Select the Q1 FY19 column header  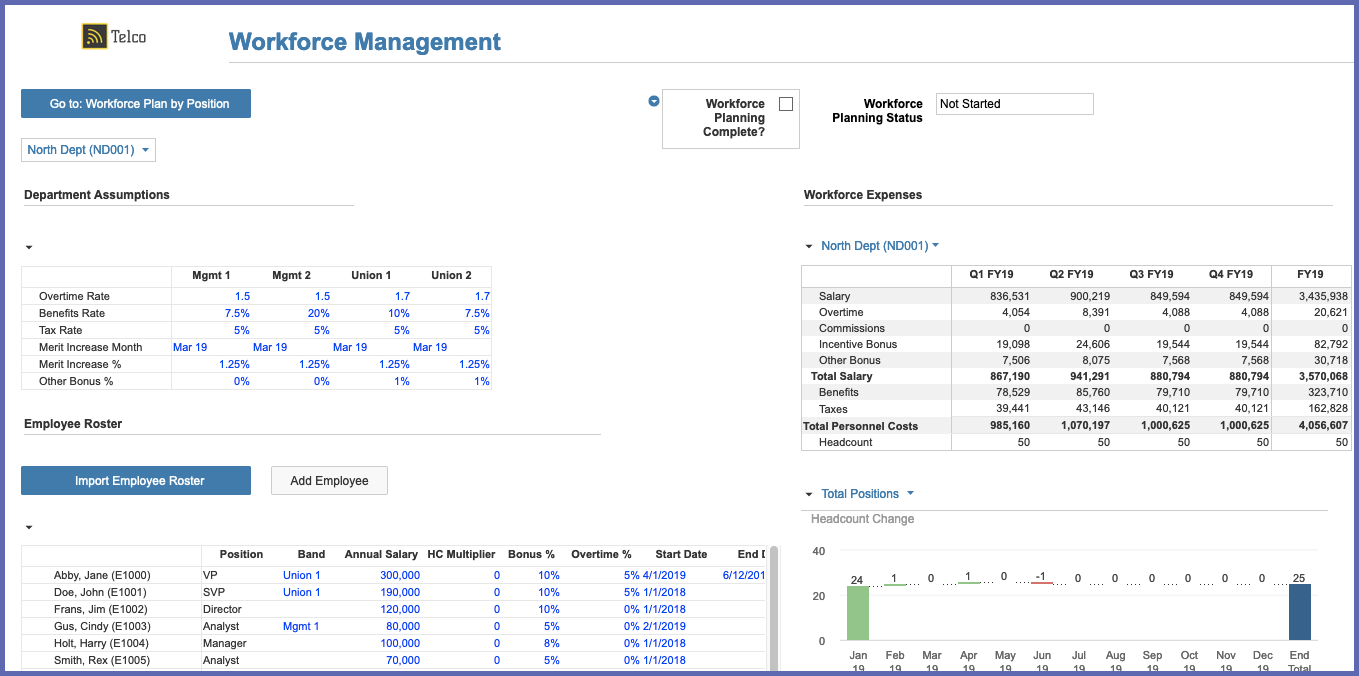click(x=991, y=274)
